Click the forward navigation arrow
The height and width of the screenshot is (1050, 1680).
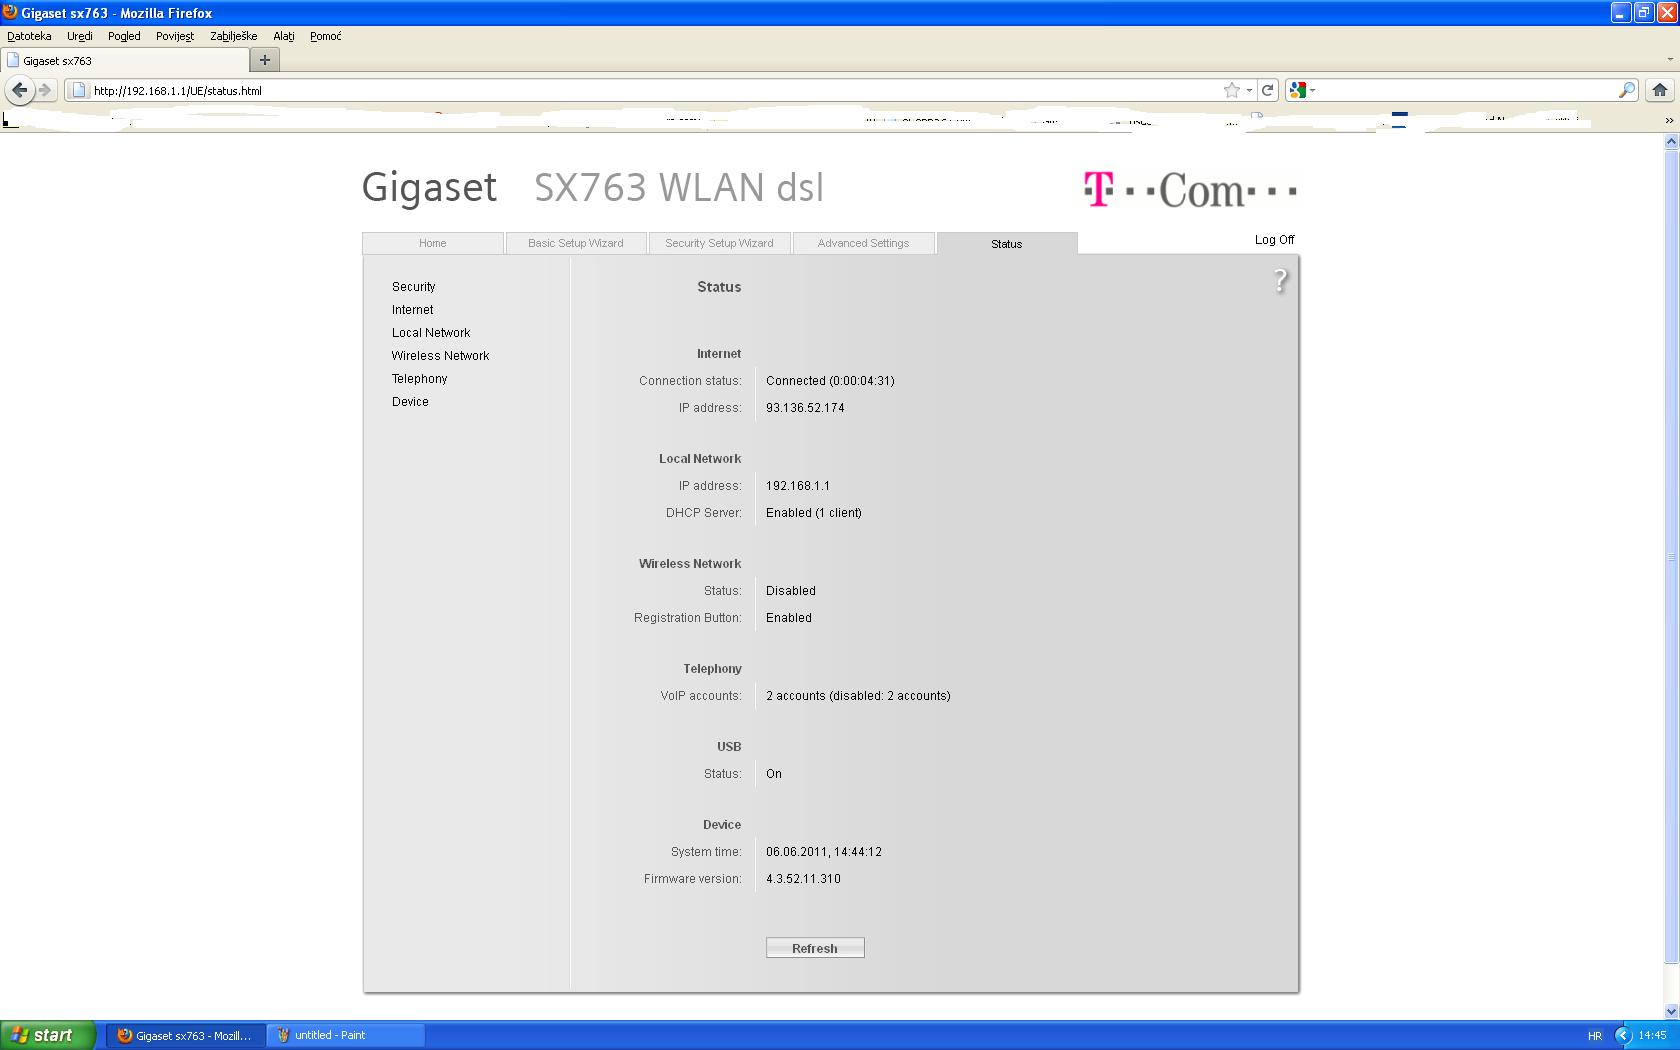45,90
